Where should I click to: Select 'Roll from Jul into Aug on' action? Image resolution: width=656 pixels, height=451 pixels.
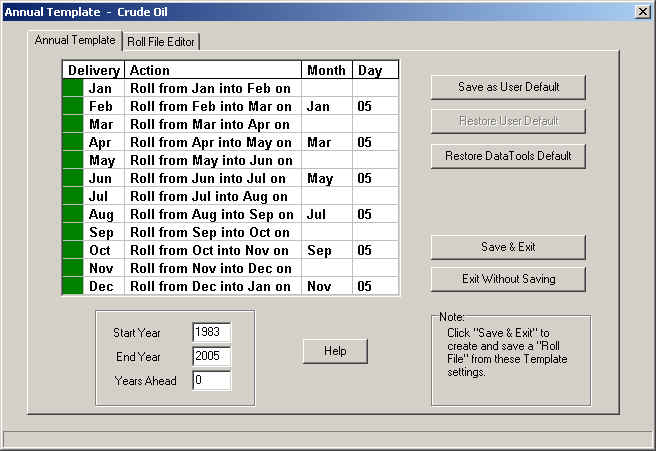213,196
